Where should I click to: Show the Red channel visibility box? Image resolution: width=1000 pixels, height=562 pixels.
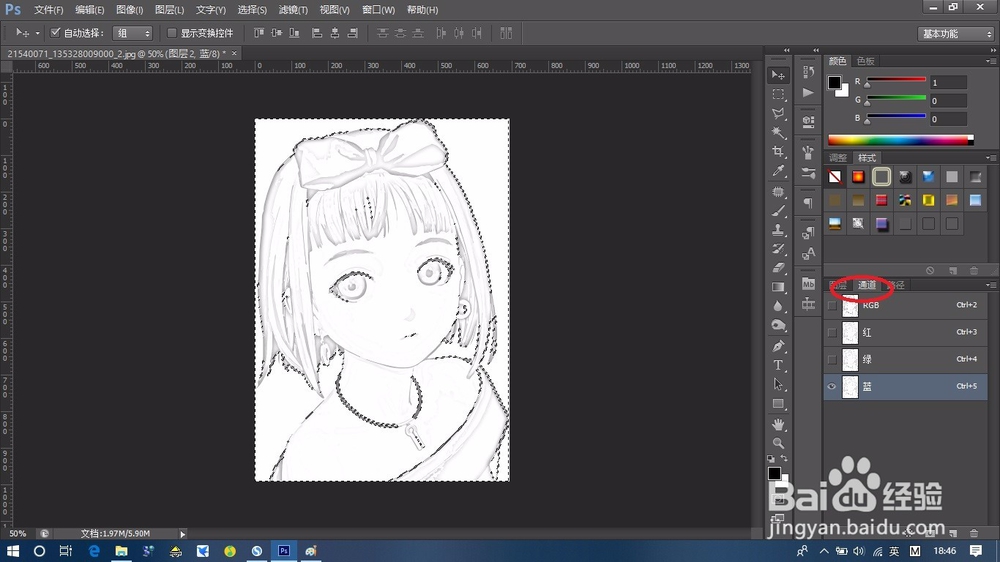point(832,332)
